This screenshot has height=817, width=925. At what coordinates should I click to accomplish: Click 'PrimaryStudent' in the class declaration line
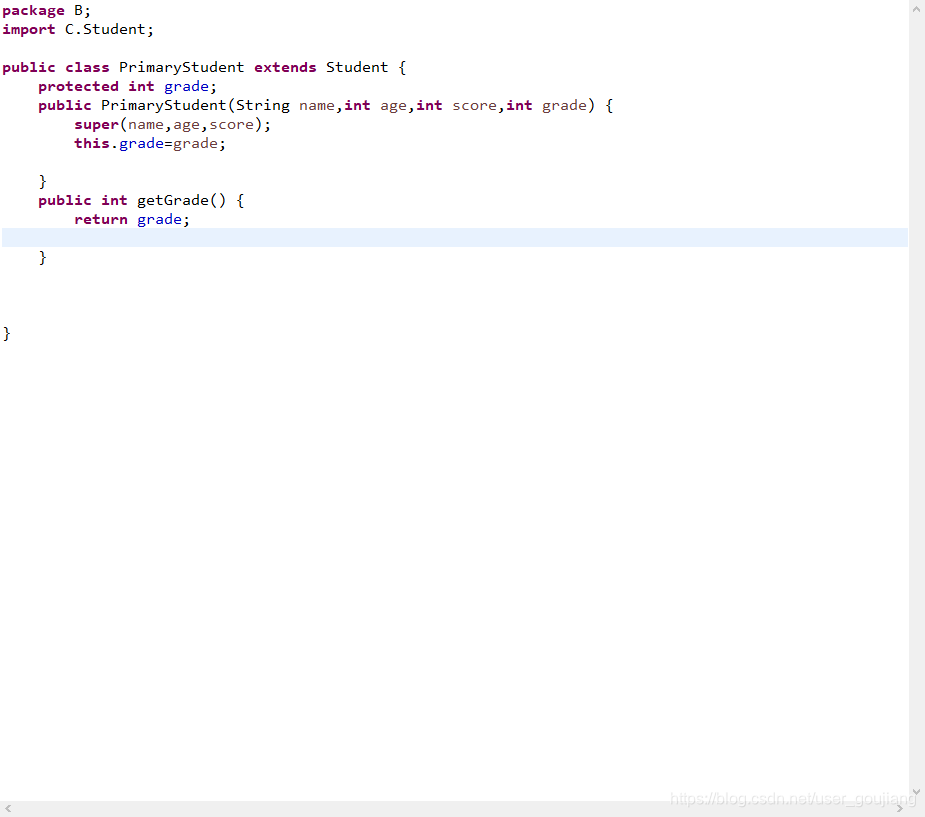point(181,68)
